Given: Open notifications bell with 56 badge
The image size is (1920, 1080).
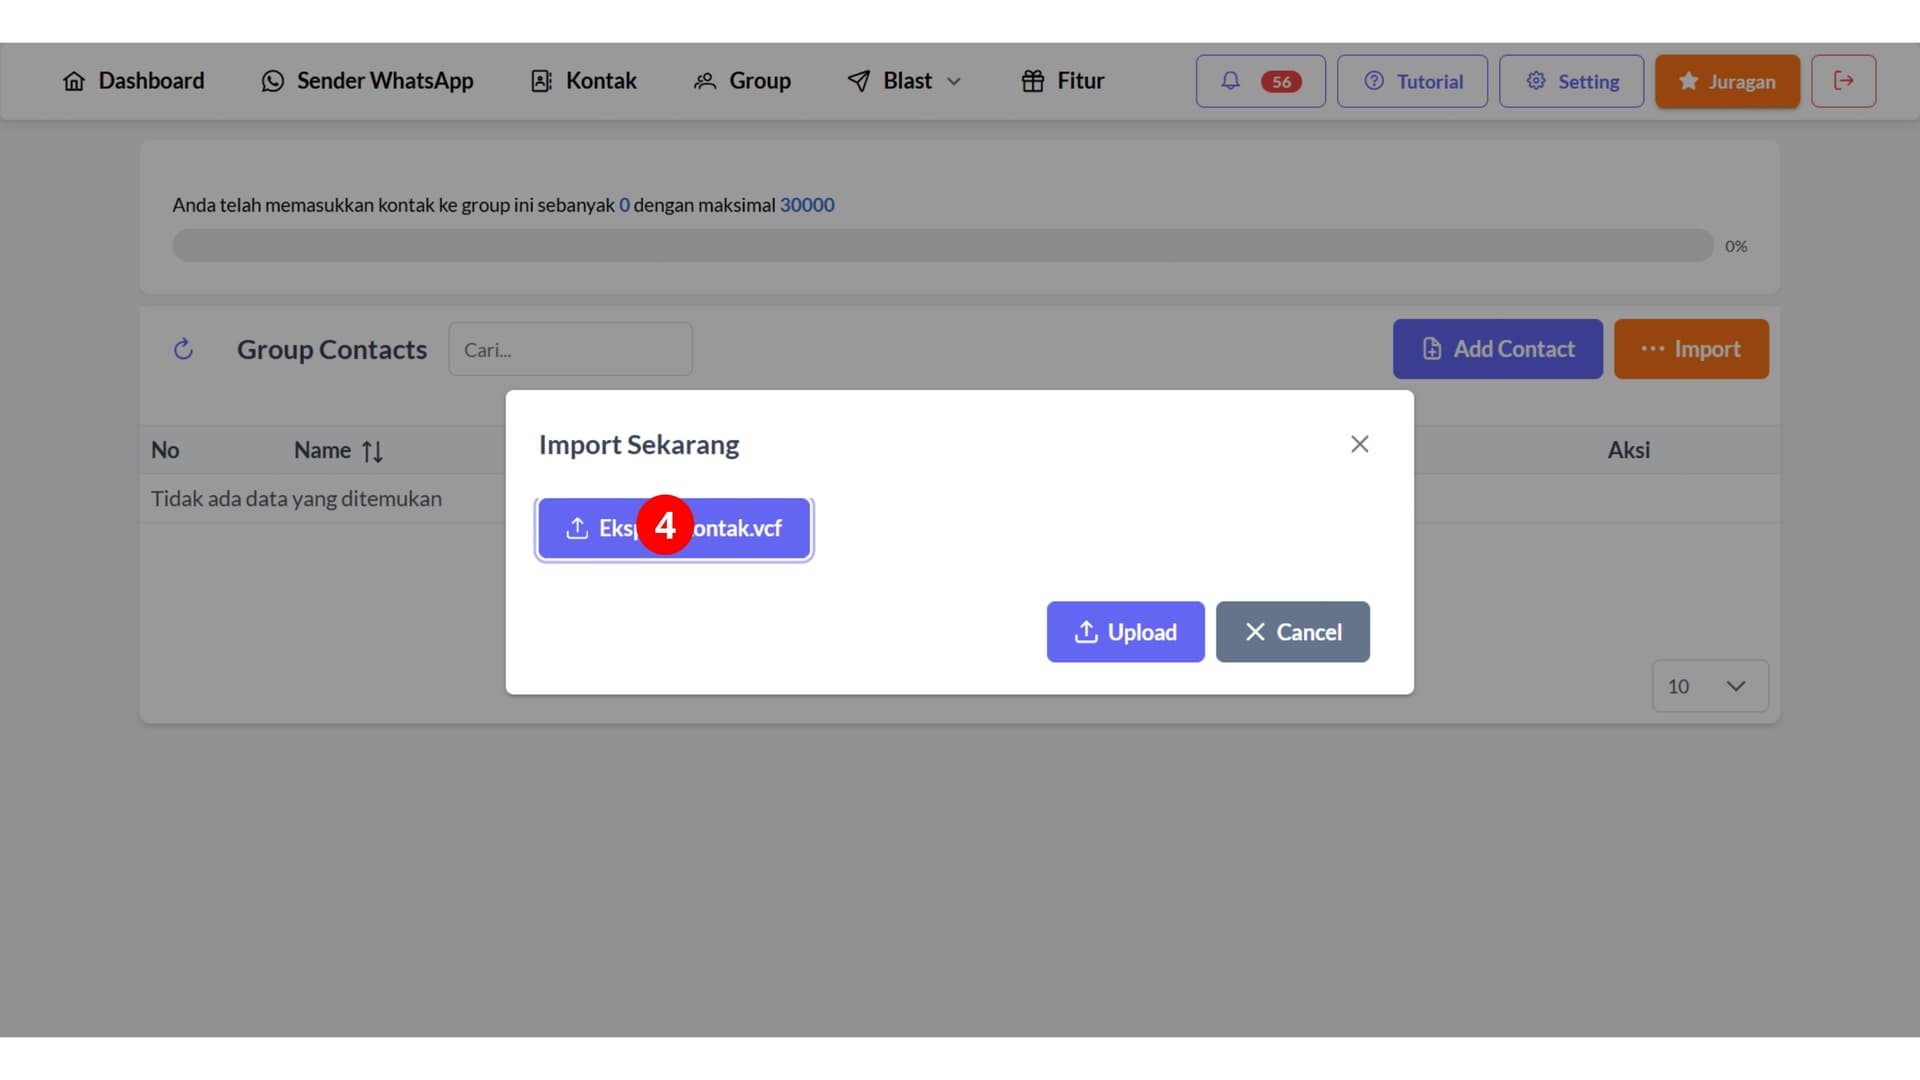Looking at the screenshot, I should [x=1260, y=81].
